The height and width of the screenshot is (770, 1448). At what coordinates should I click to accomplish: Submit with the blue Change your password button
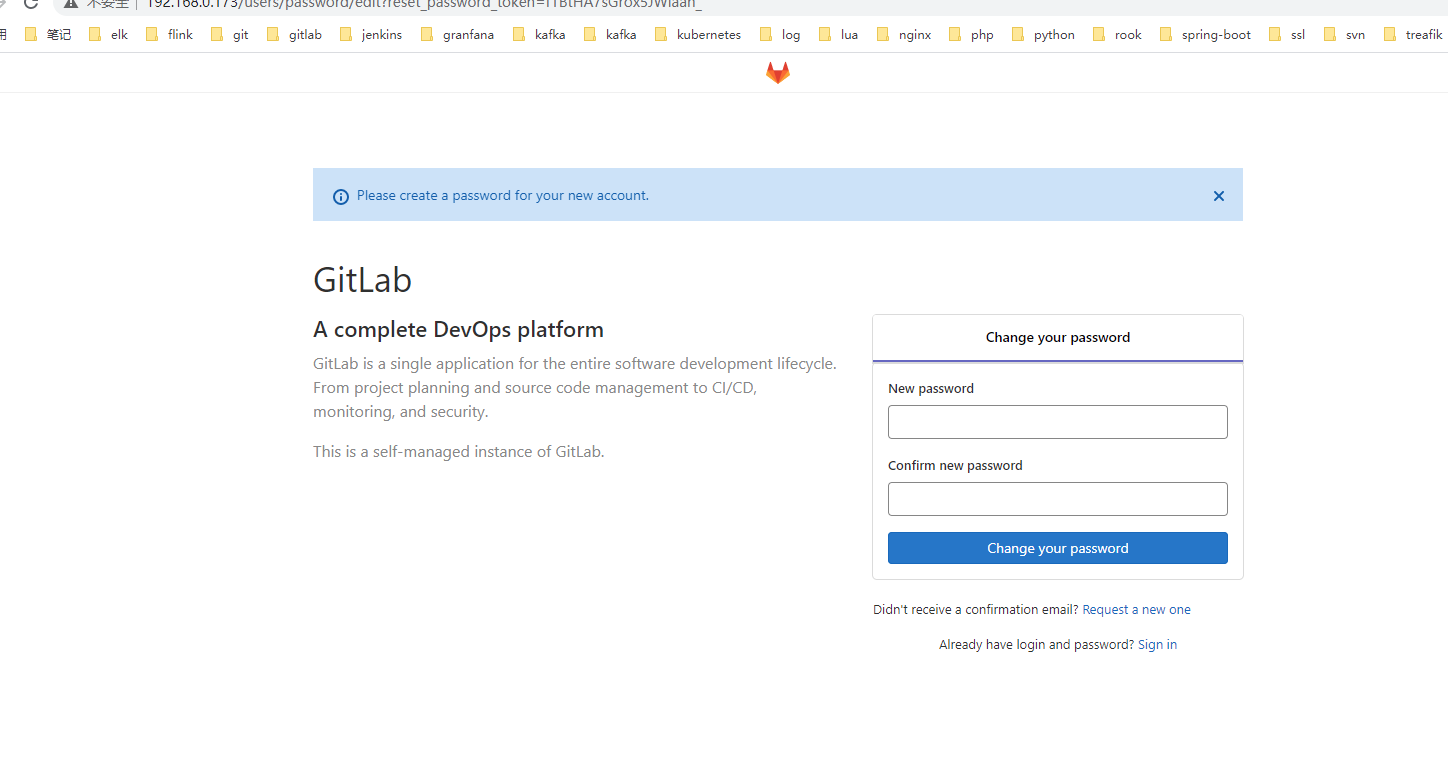click(x=1058, y=548)
